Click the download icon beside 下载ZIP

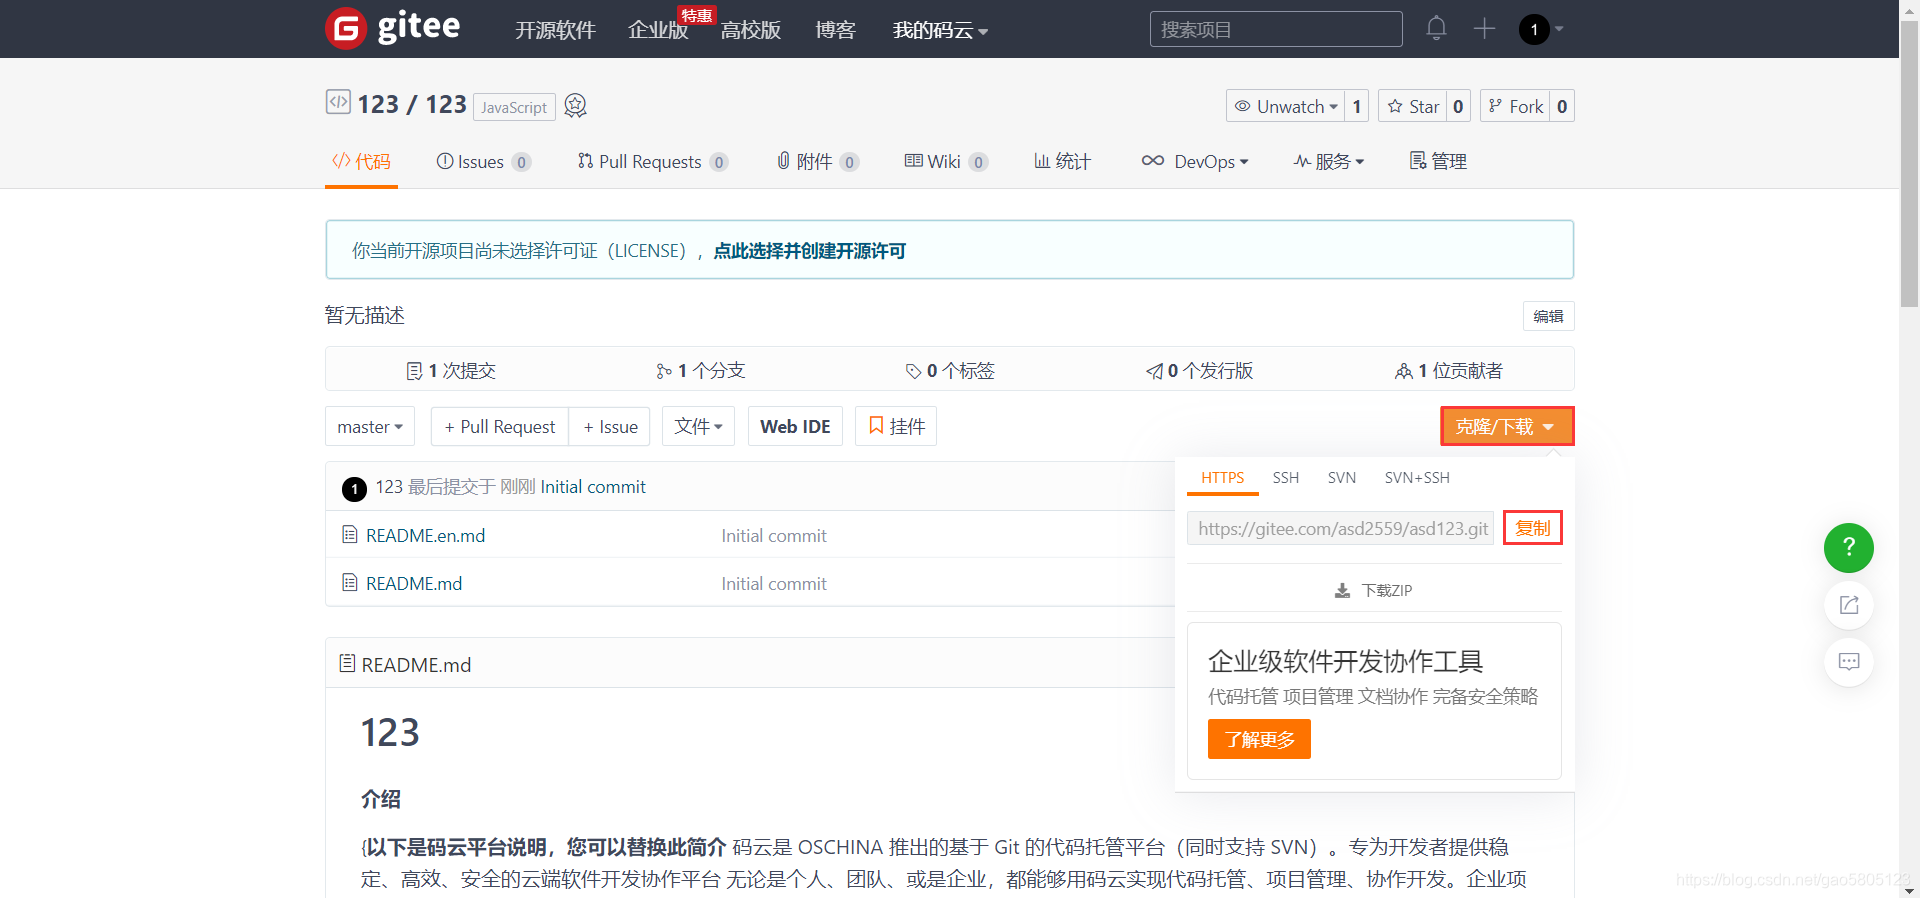pyautogui.click(x=1342, y=591)
